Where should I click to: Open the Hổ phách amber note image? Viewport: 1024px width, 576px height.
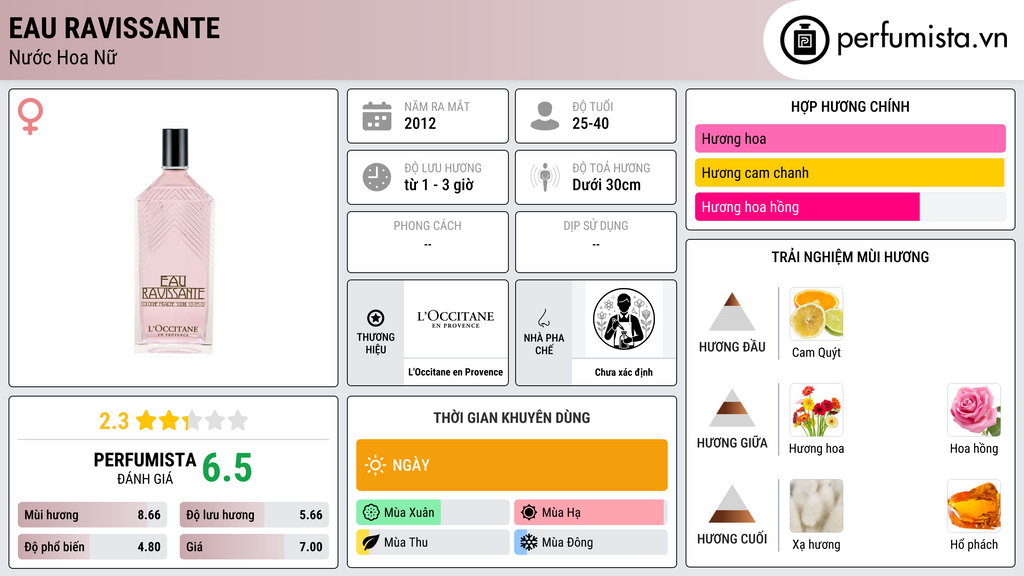tap(974, 506)
